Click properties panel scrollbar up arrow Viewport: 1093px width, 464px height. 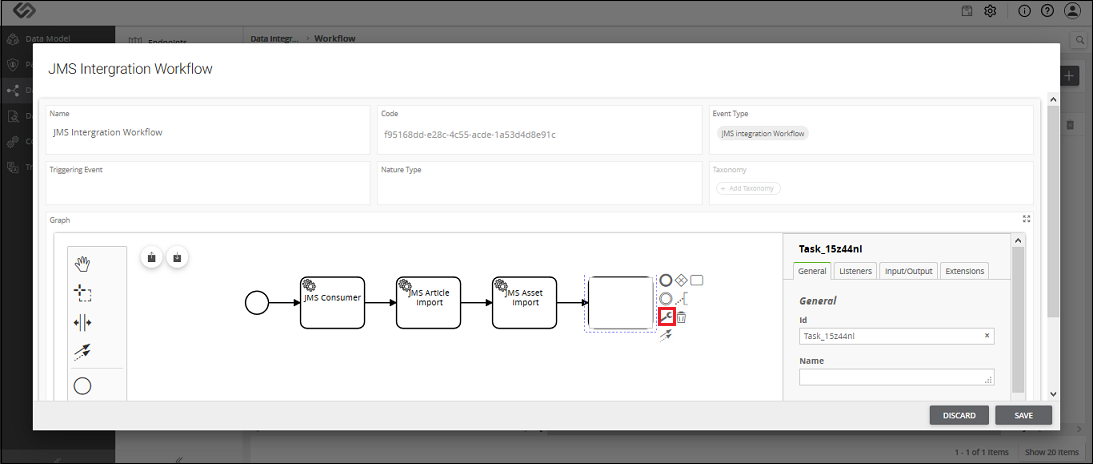[1018, 240]
